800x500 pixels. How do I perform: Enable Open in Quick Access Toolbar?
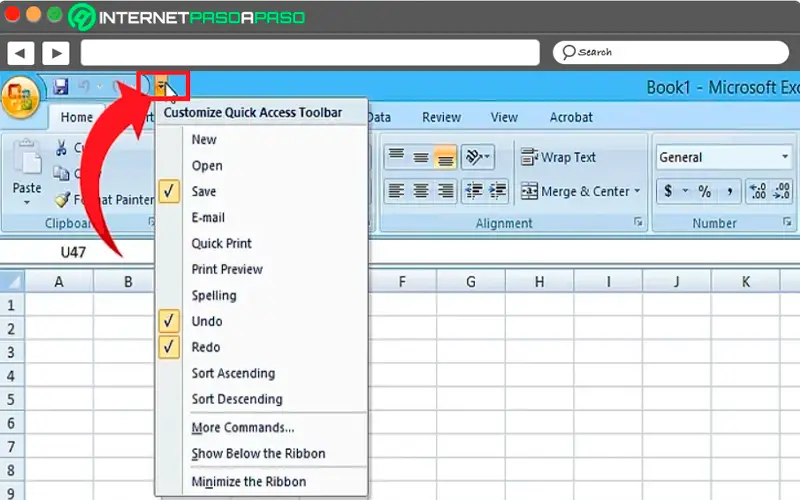click(x=207, y=165)
